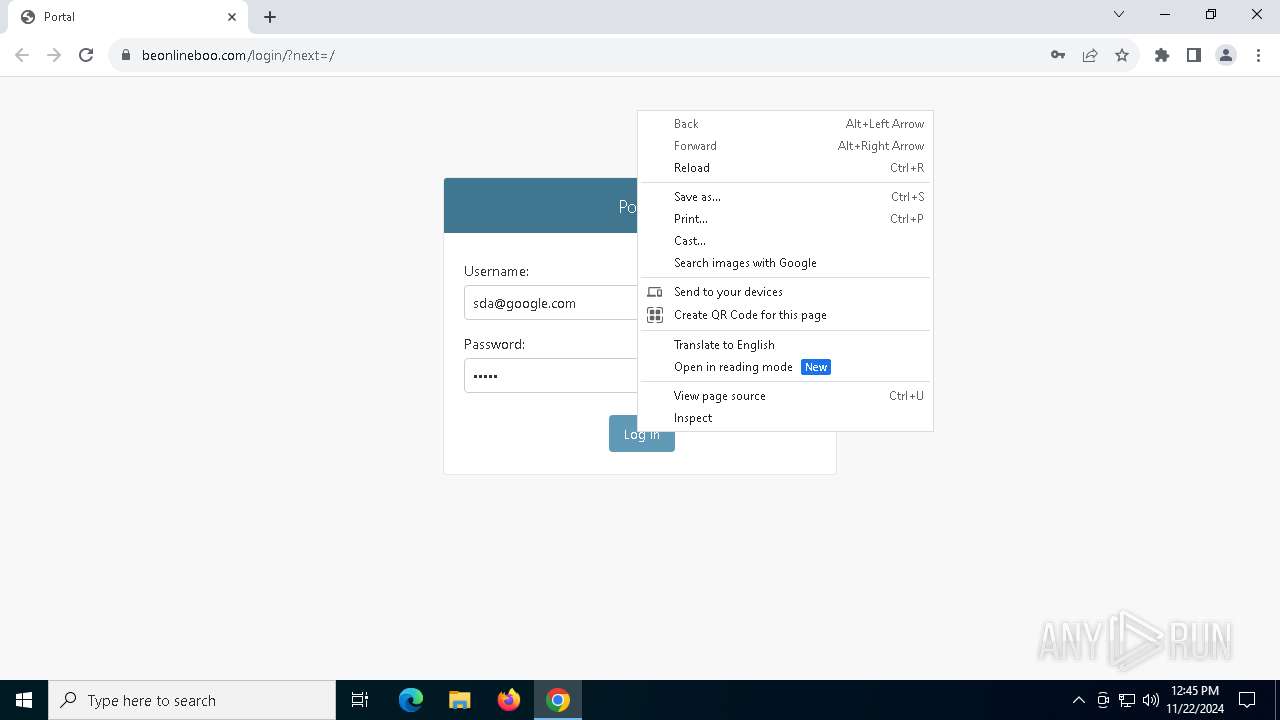Click the Log in button

pos(642,434)
